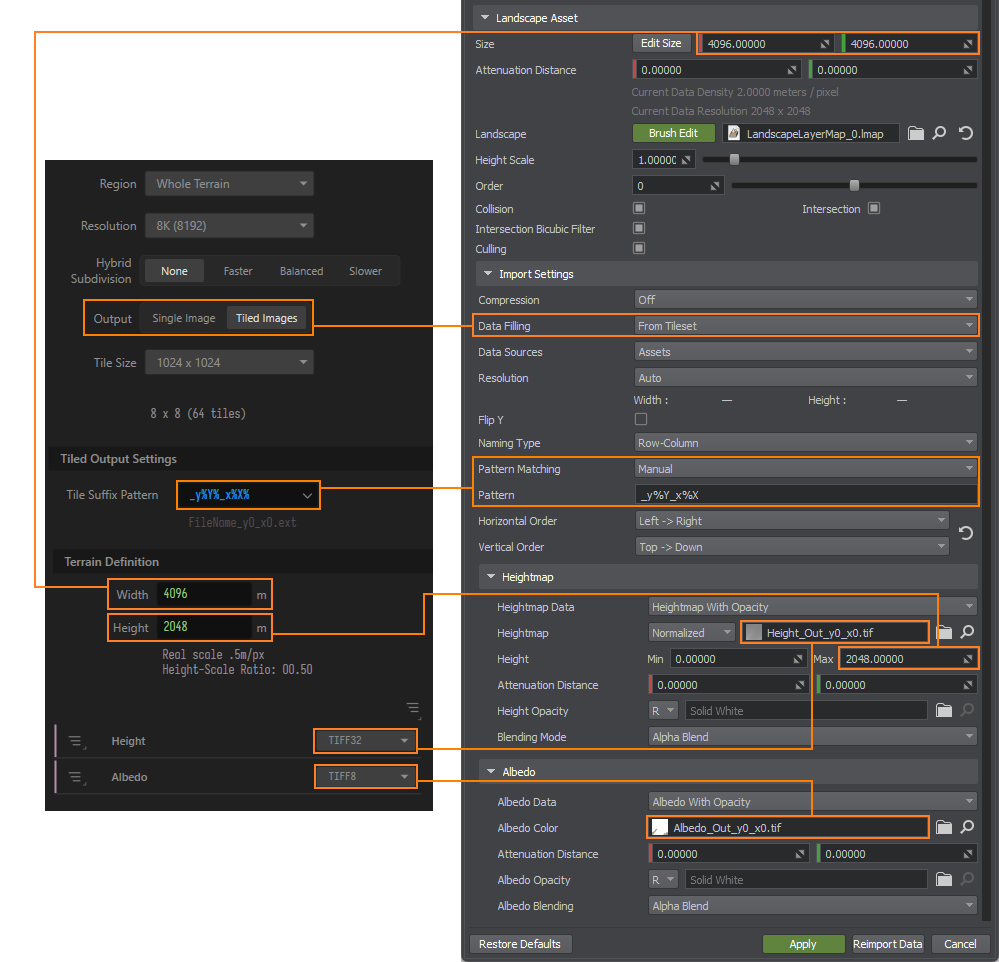Click expression icon in Height Min field
The height and width of the screenshot is (962, 999).
tap(798, 659)
